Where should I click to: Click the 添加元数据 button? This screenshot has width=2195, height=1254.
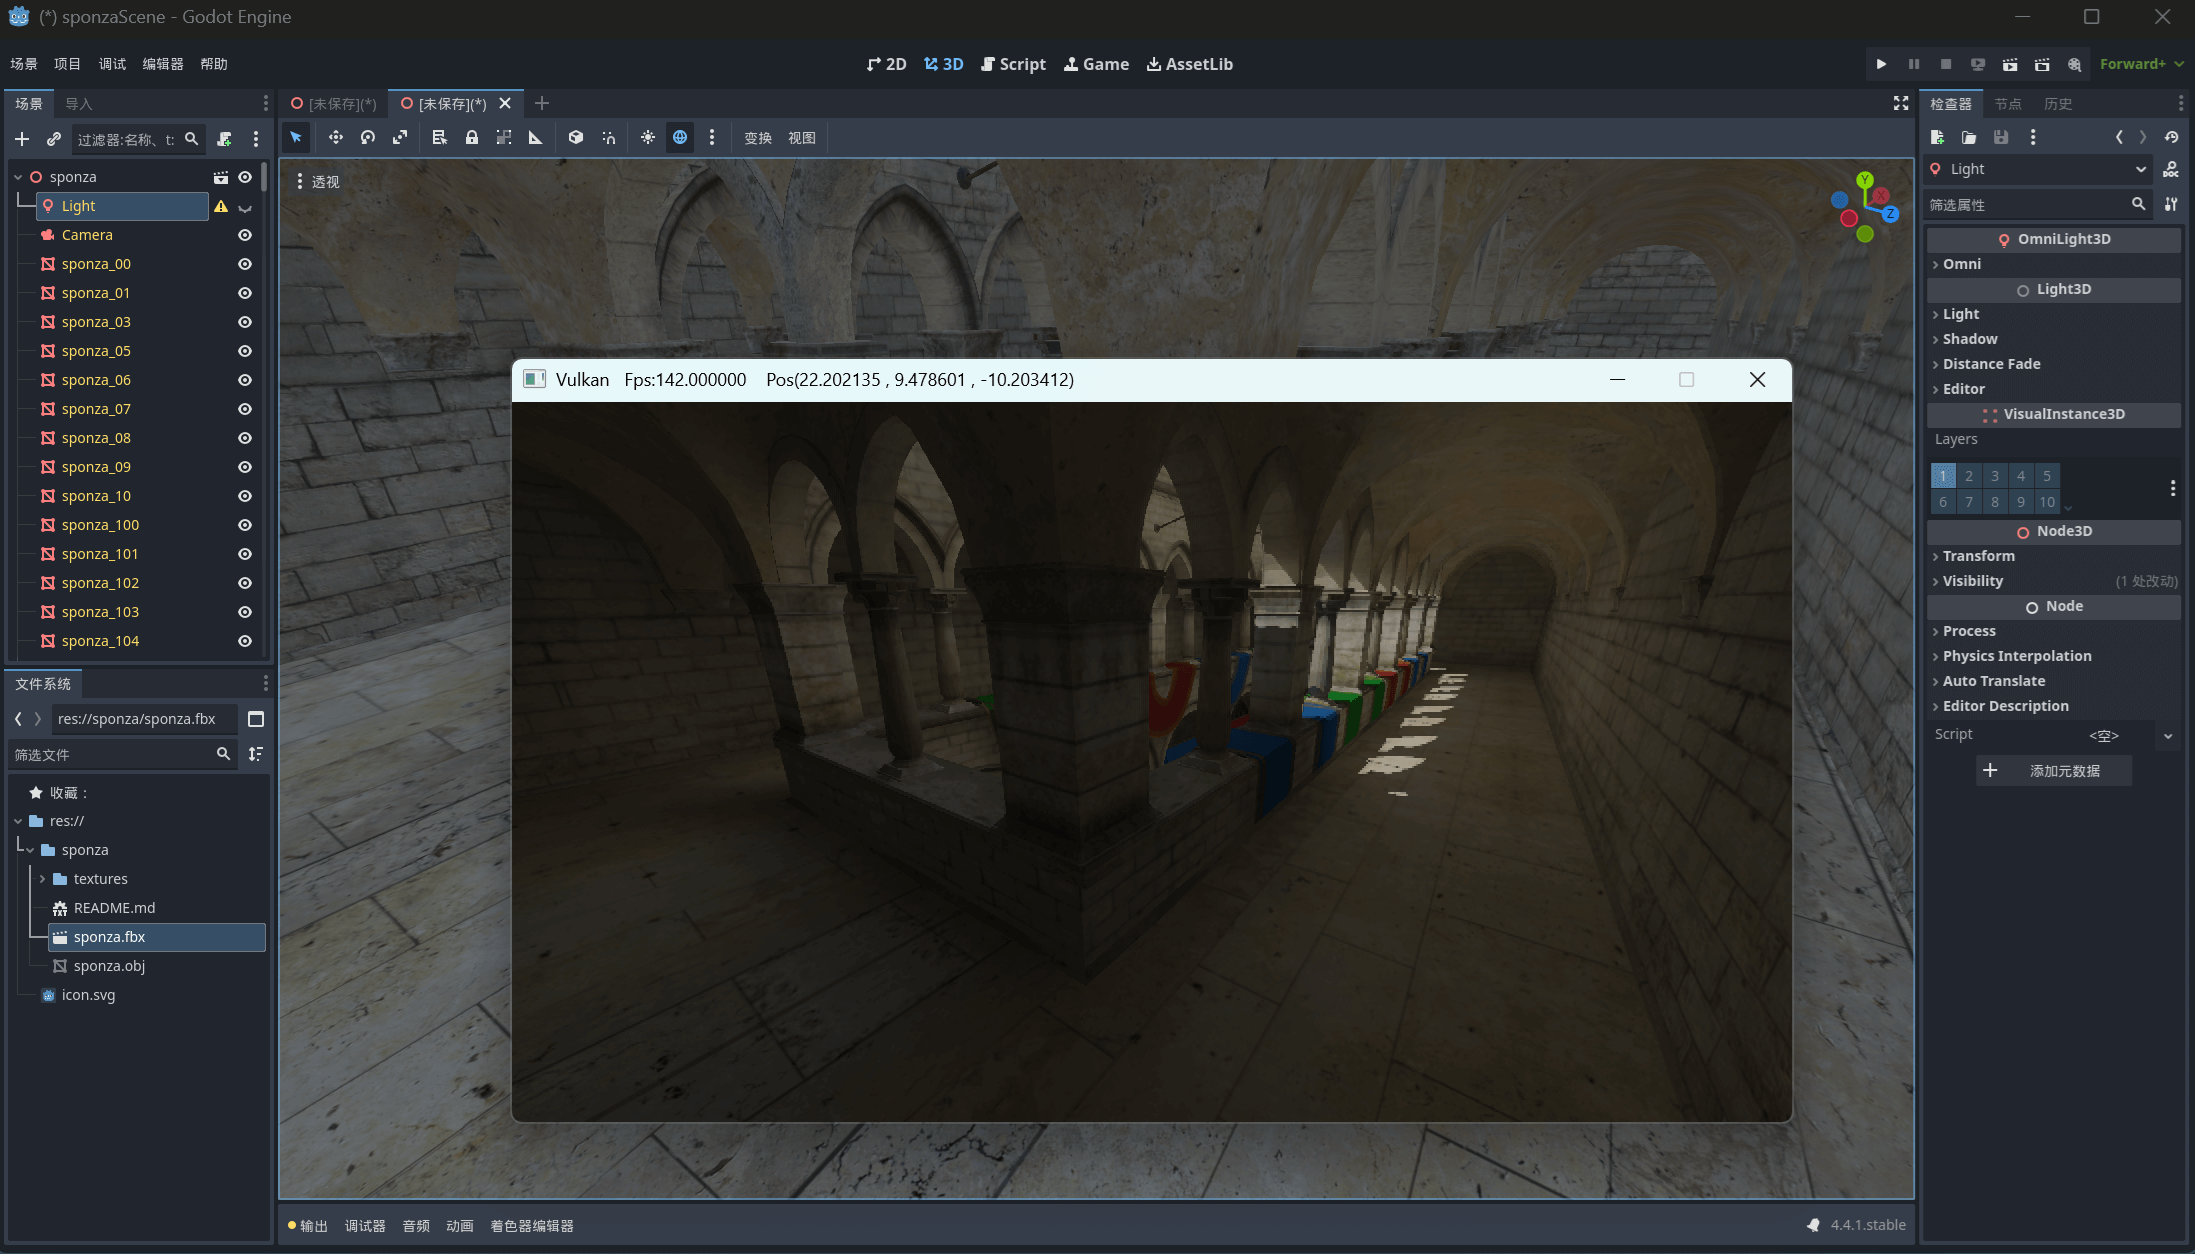[2053, 771]
